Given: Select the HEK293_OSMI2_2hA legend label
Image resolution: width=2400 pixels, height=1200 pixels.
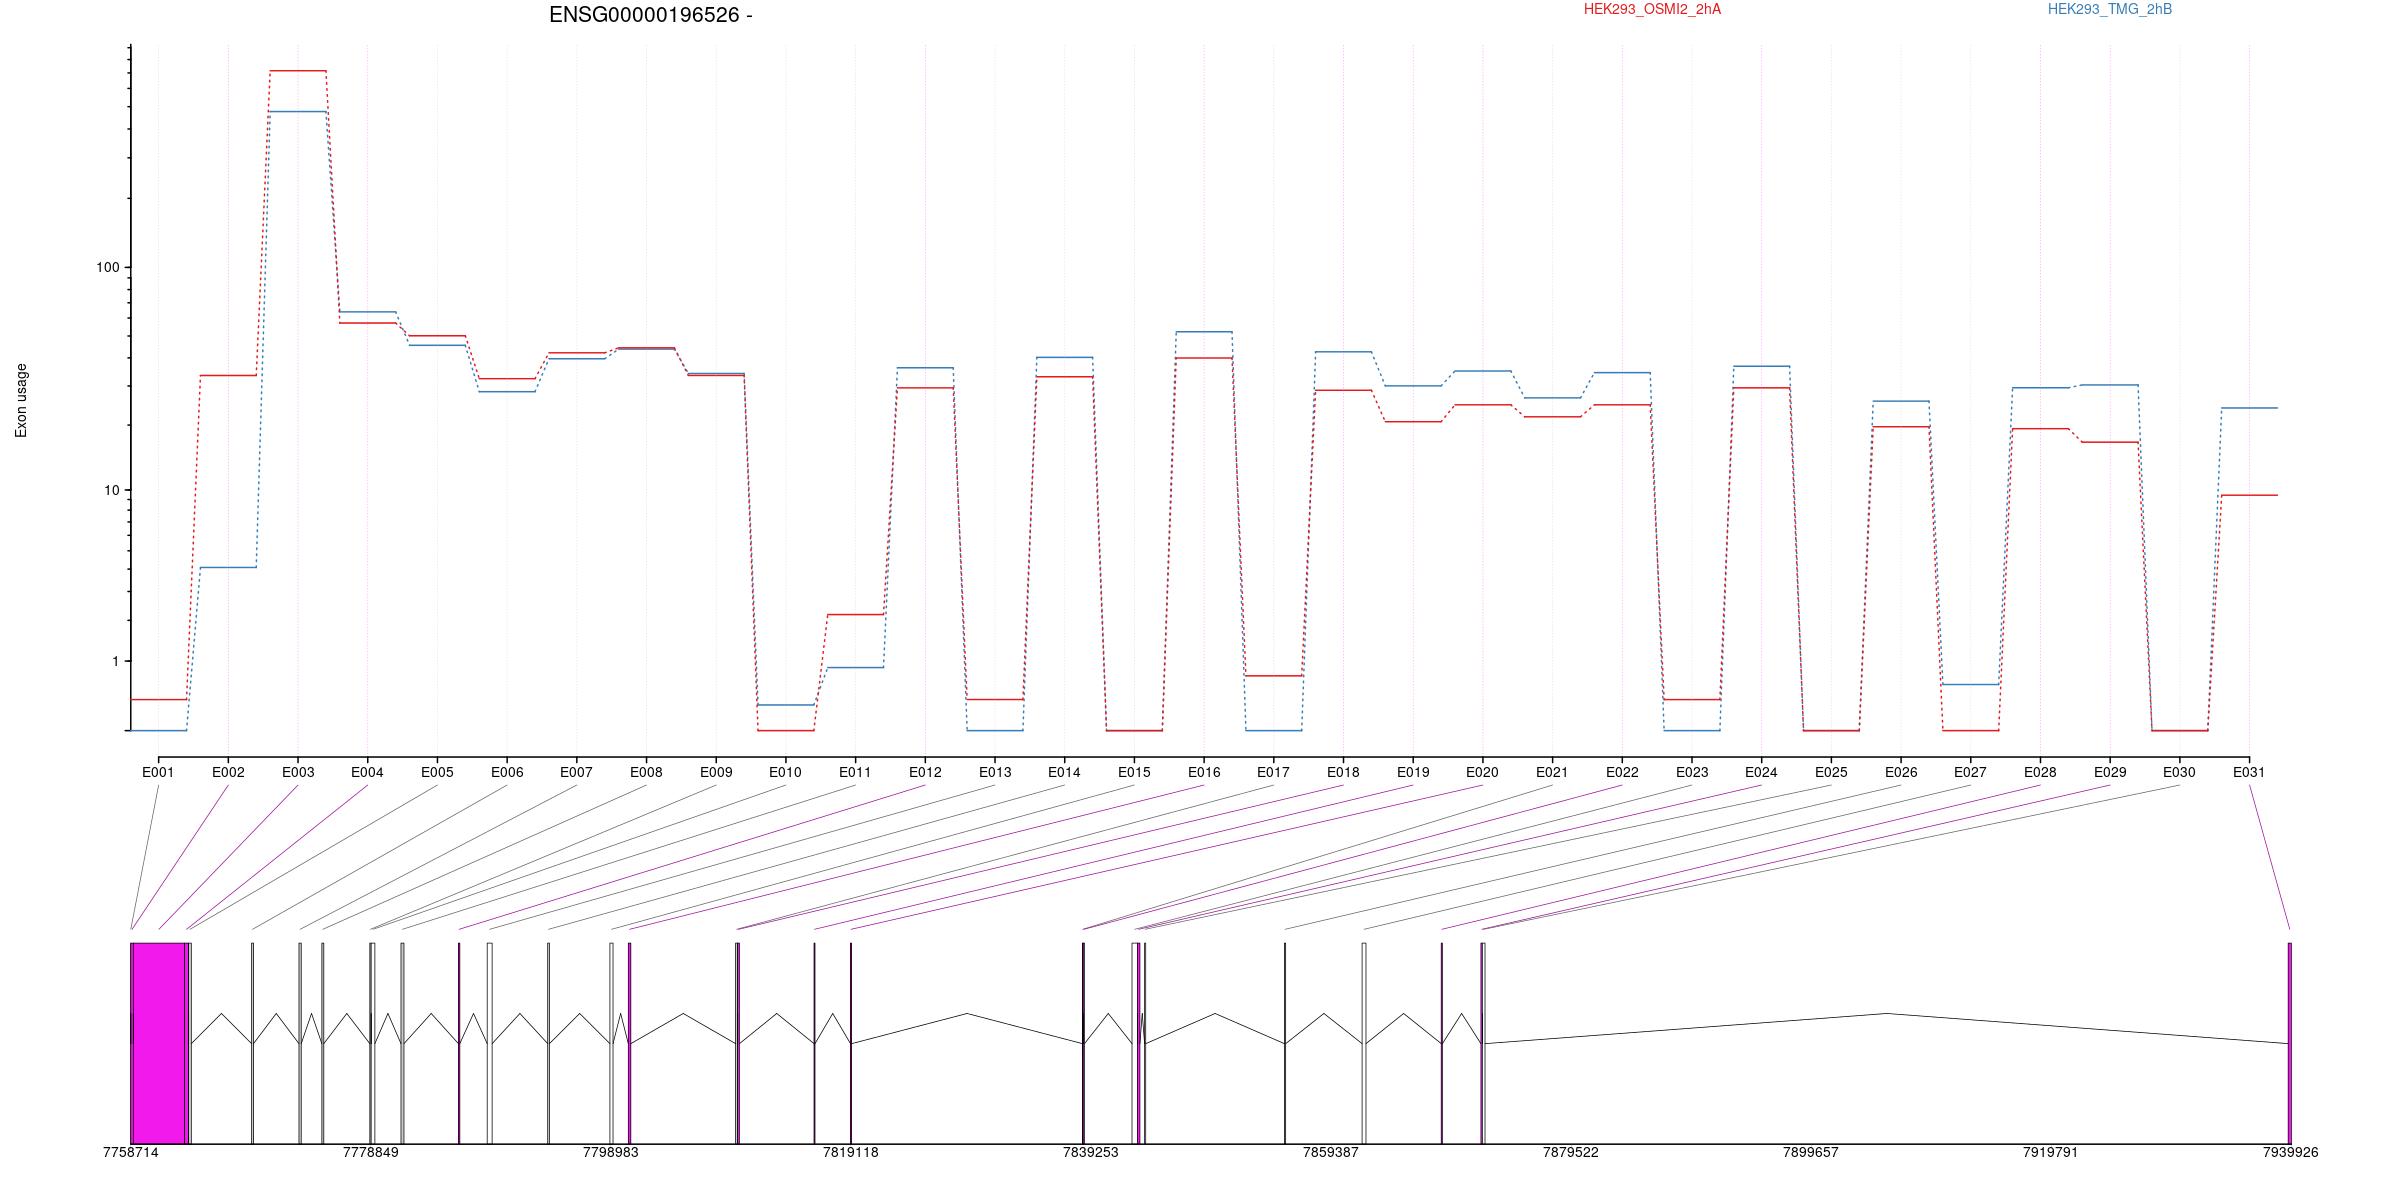Looking at the screenshot, I should pyautogui.click(x=1652, y=9).
